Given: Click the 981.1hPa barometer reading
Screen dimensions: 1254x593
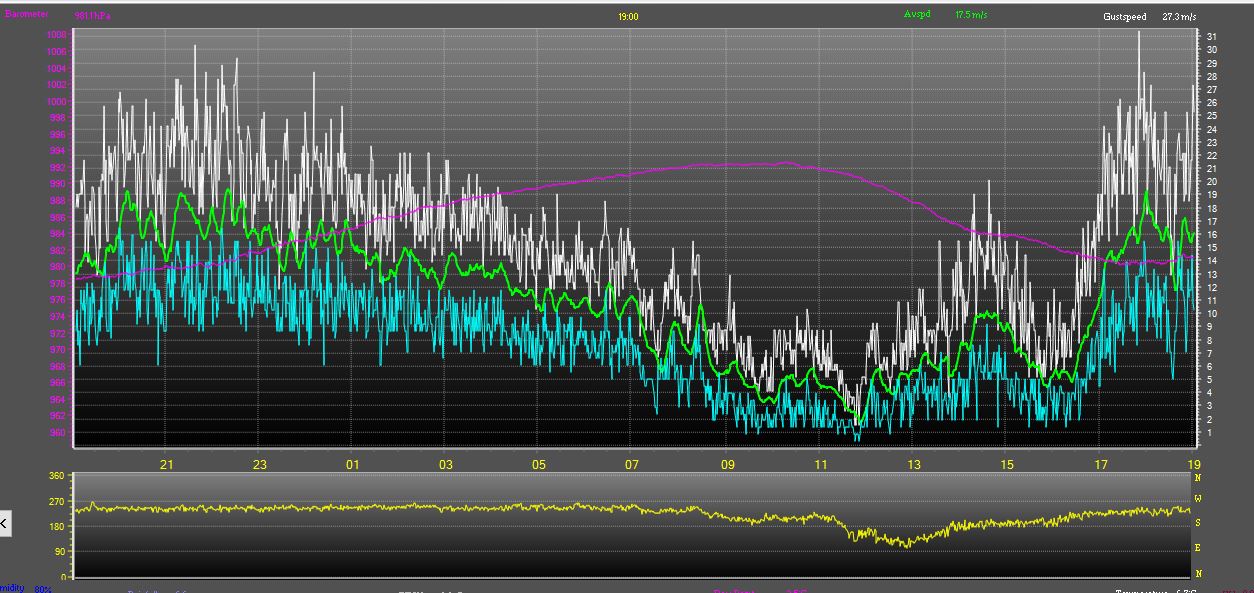Looking at the screenshot, I should [93, 16].
